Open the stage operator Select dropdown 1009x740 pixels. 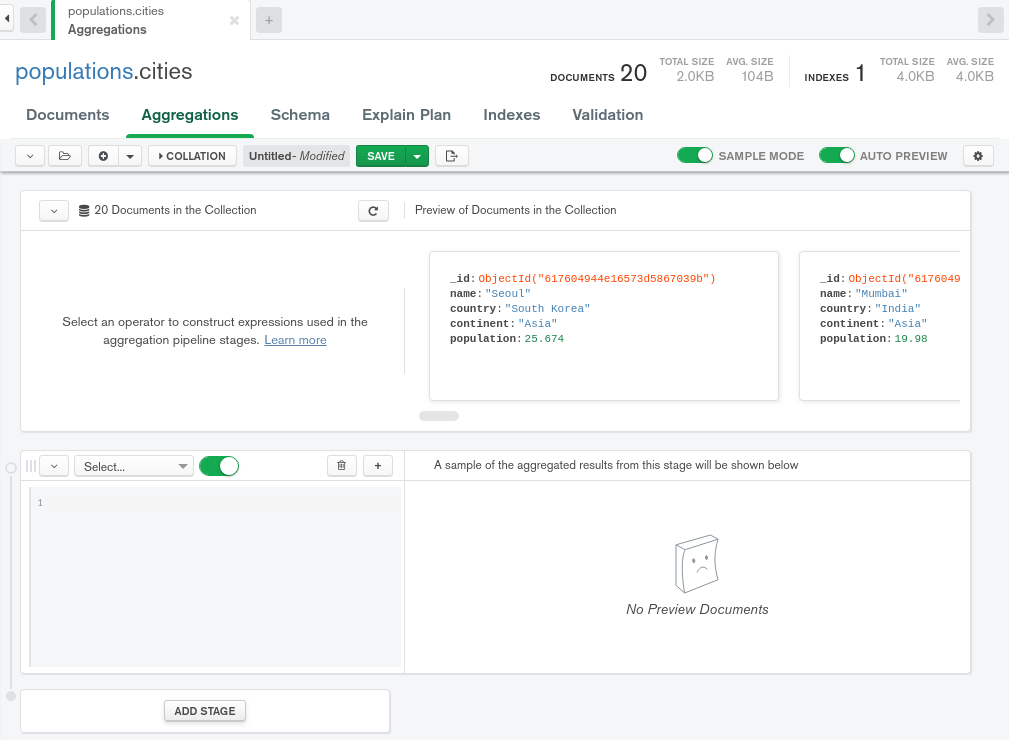[133, 465]
